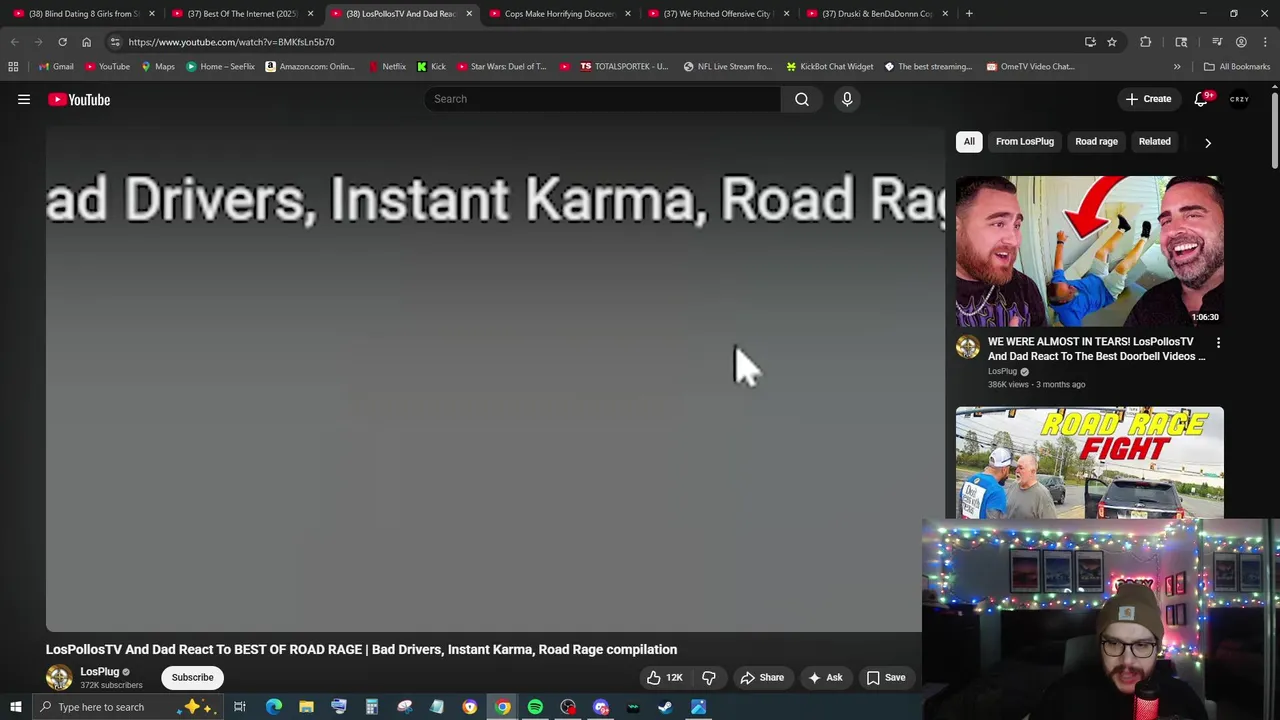Open the KickBot Chat Widget bookmark

(x=829, y=67)
